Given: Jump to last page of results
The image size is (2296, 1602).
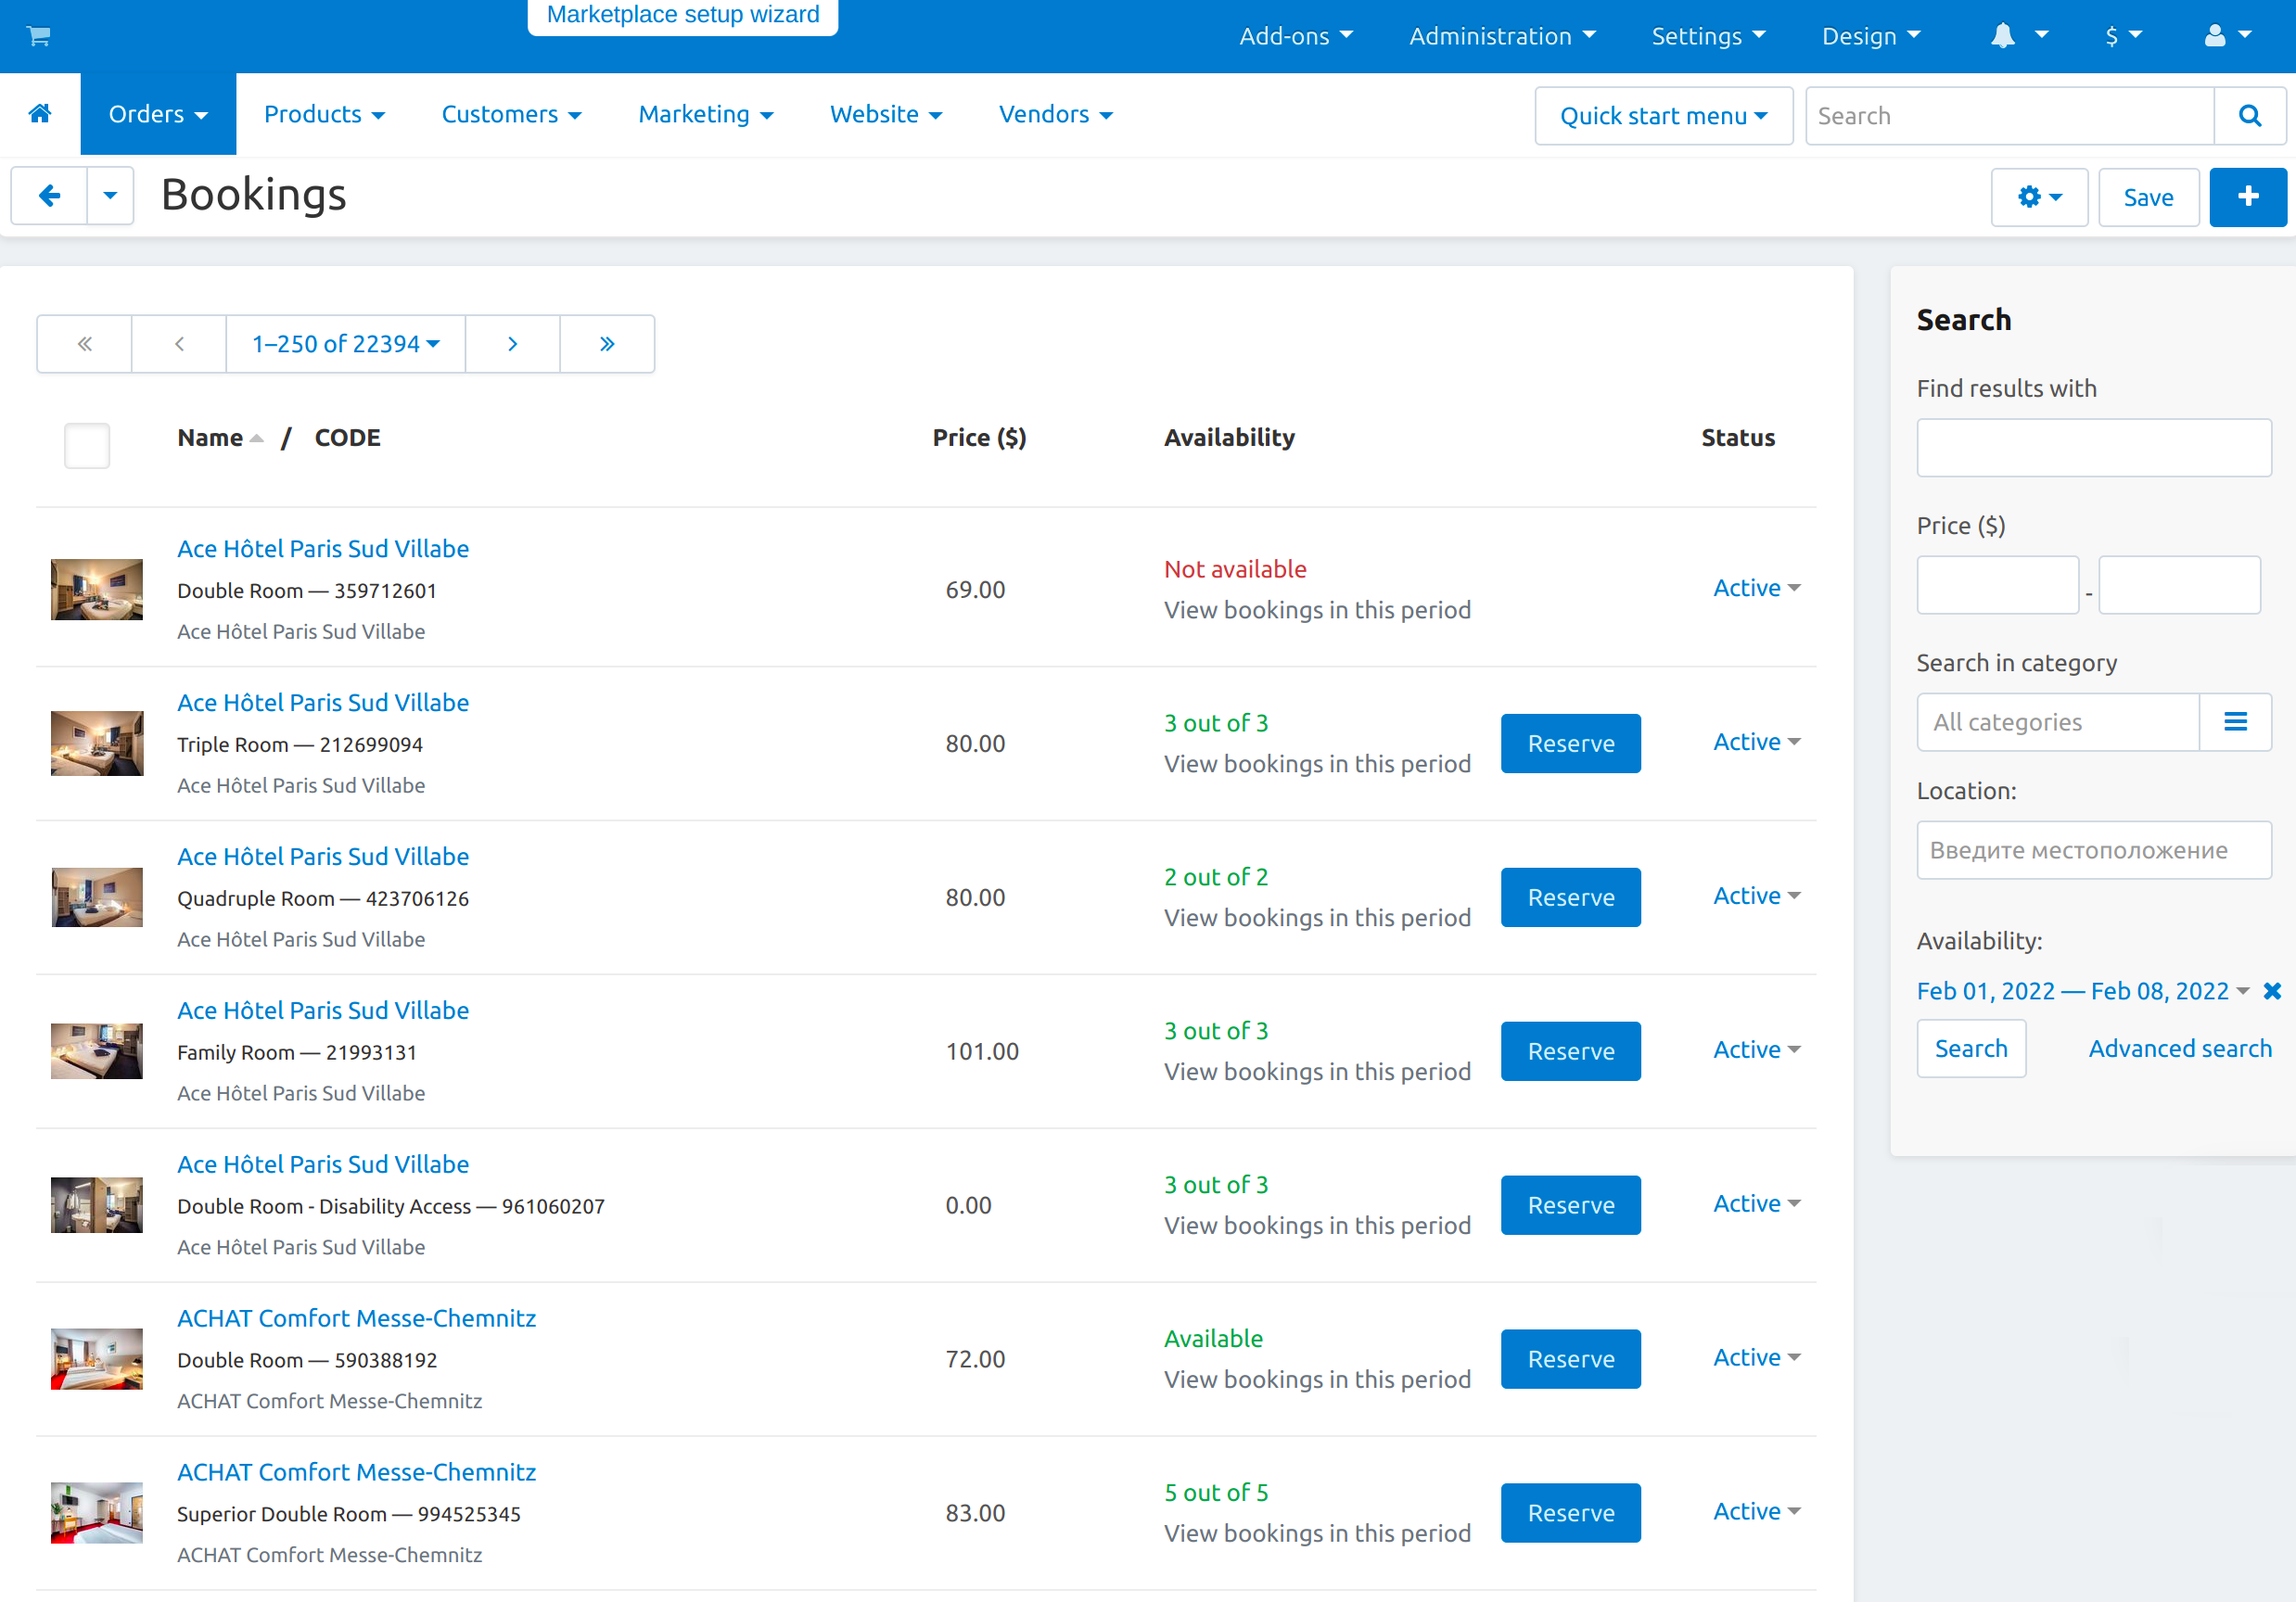Looking at the screenshot, I should [x=607, y=344].
